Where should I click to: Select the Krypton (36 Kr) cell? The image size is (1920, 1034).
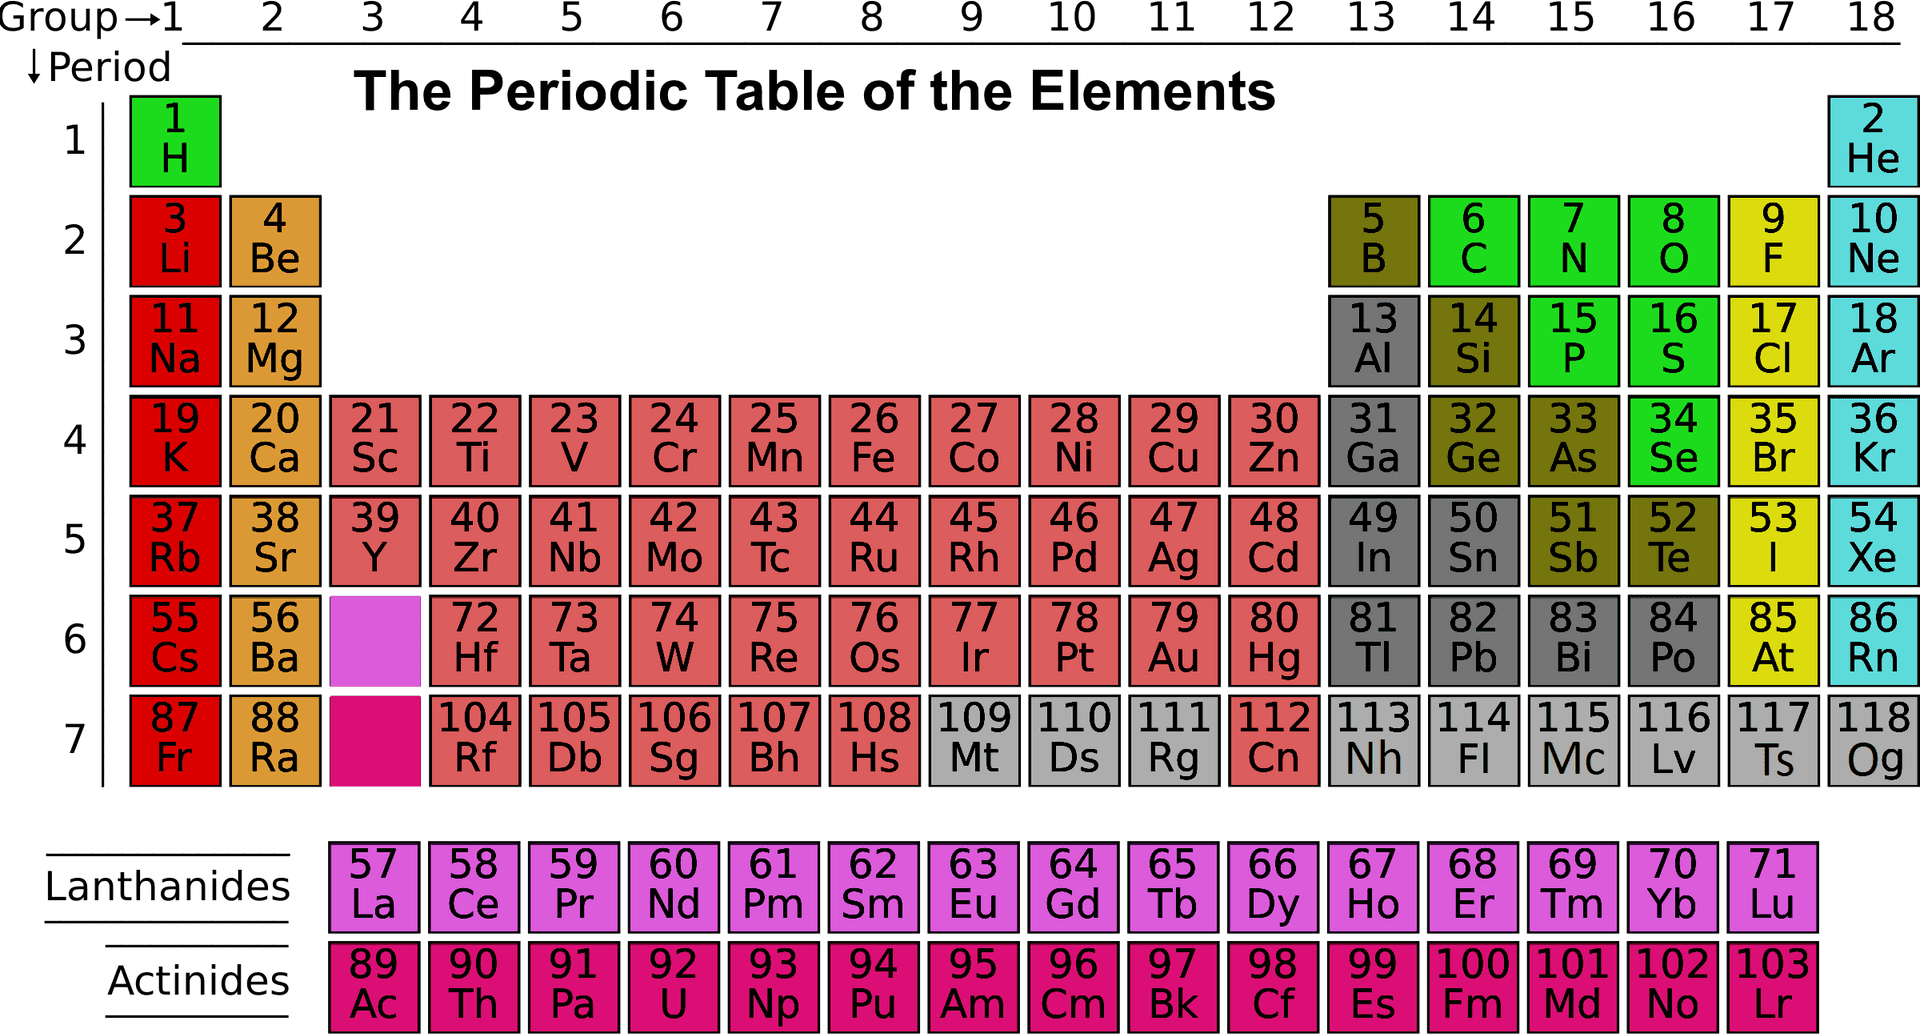1873,441
